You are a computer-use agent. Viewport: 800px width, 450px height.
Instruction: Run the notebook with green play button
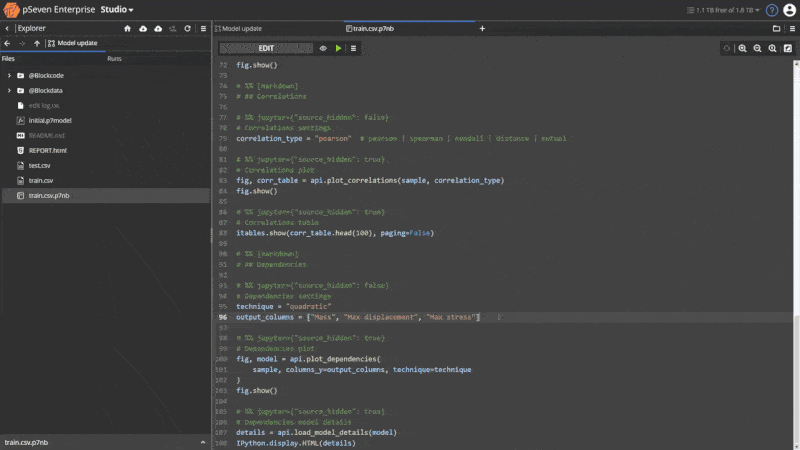point(338,48)
